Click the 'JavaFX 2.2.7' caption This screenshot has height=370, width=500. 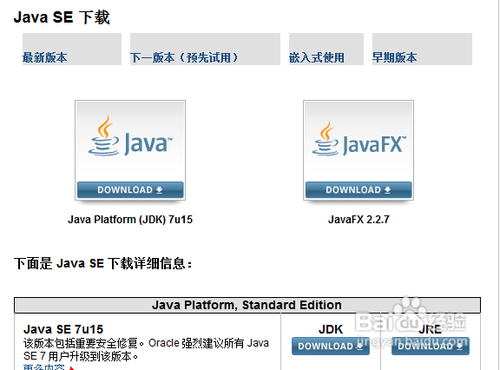coord(359,219)
